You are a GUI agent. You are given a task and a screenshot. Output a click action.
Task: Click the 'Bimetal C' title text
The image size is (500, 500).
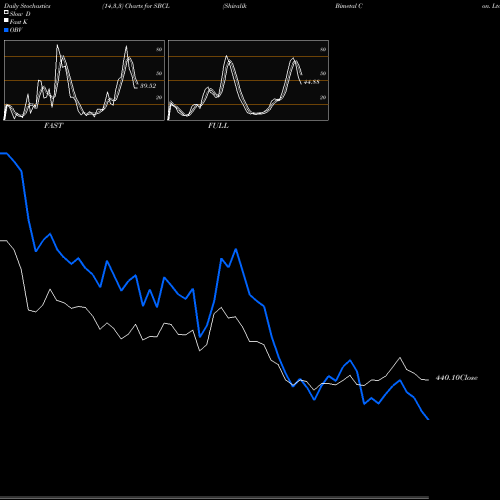point(349,6)
